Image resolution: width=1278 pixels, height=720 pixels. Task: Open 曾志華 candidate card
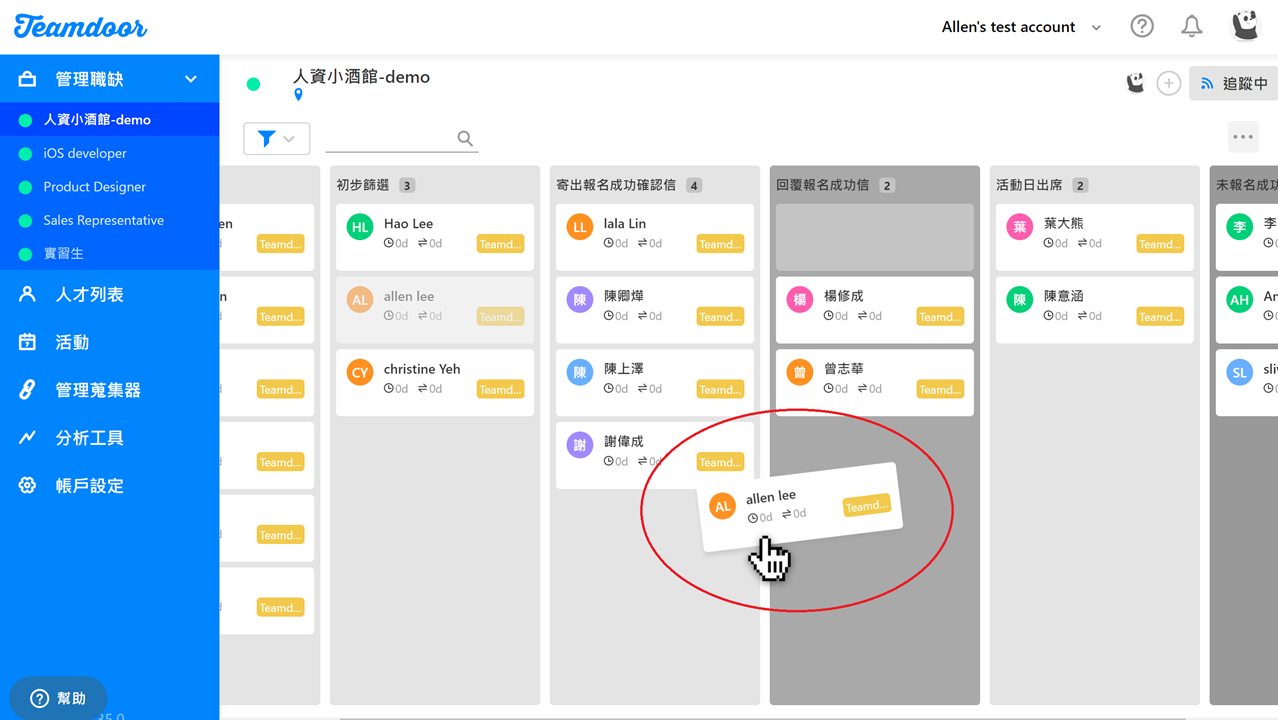(874, 382)
